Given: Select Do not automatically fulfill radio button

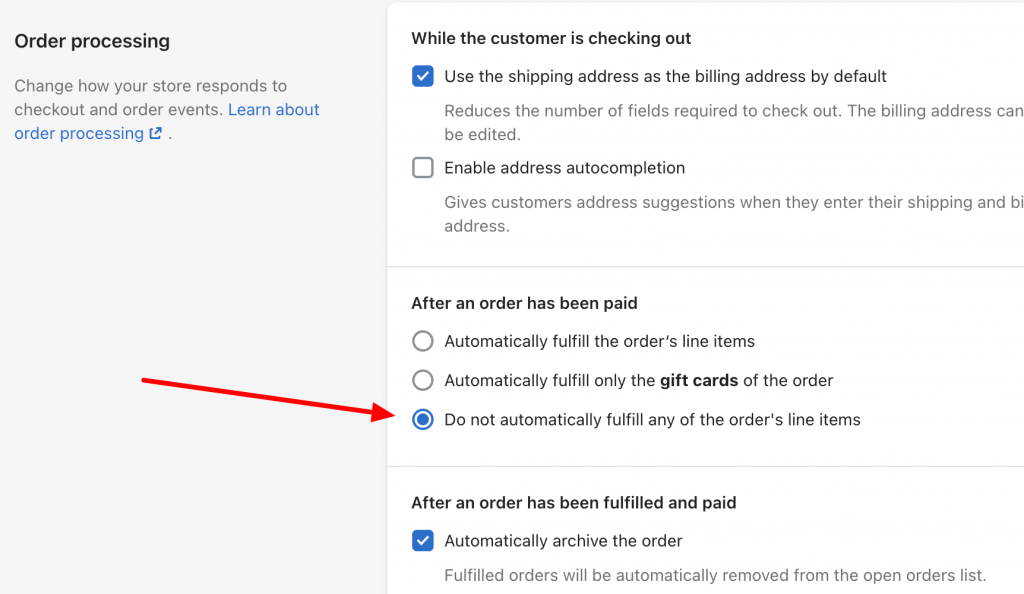Looking at the screenshot, I should coord(423,419).
